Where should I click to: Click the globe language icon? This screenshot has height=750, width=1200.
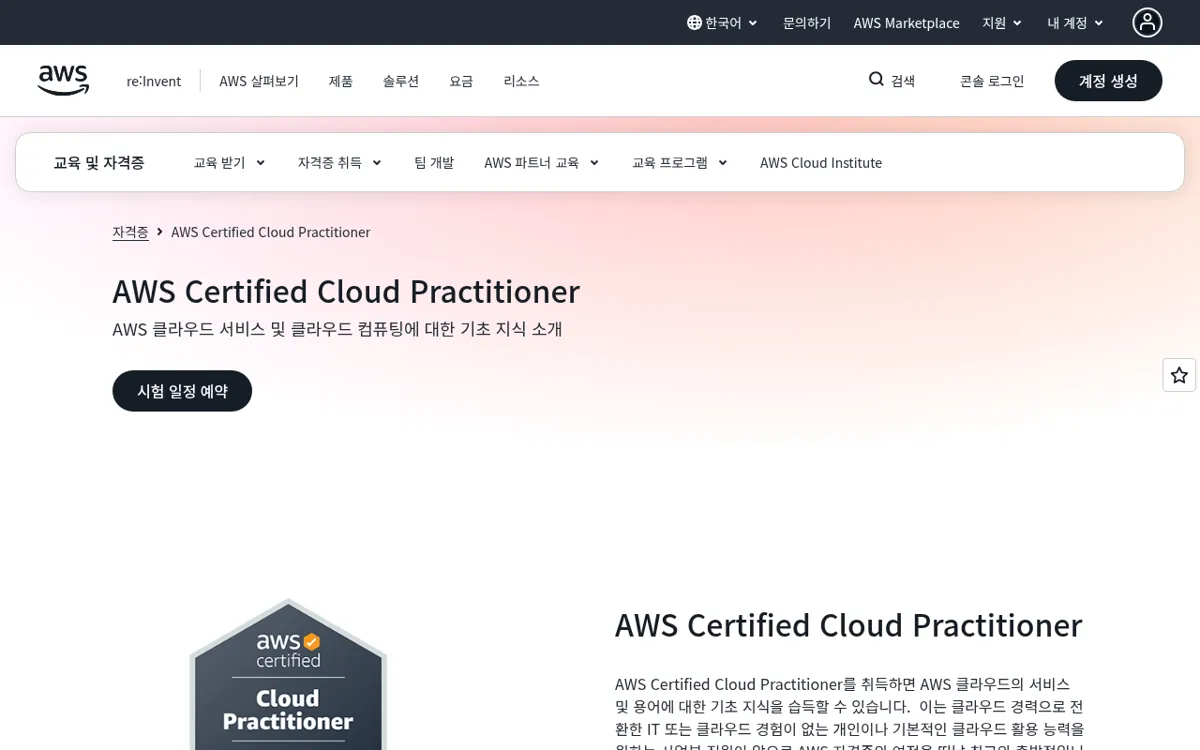click(x=694, y=22)
